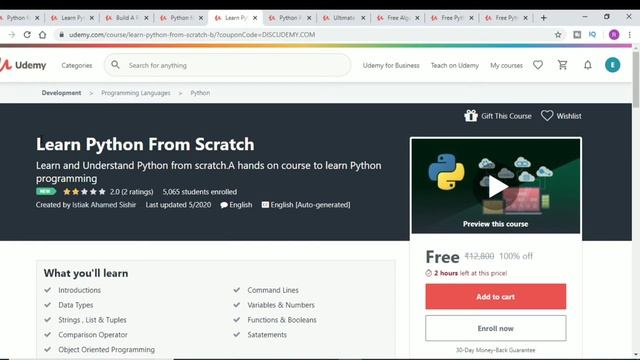
Task: Open the Categories menu
Action: 77,65
